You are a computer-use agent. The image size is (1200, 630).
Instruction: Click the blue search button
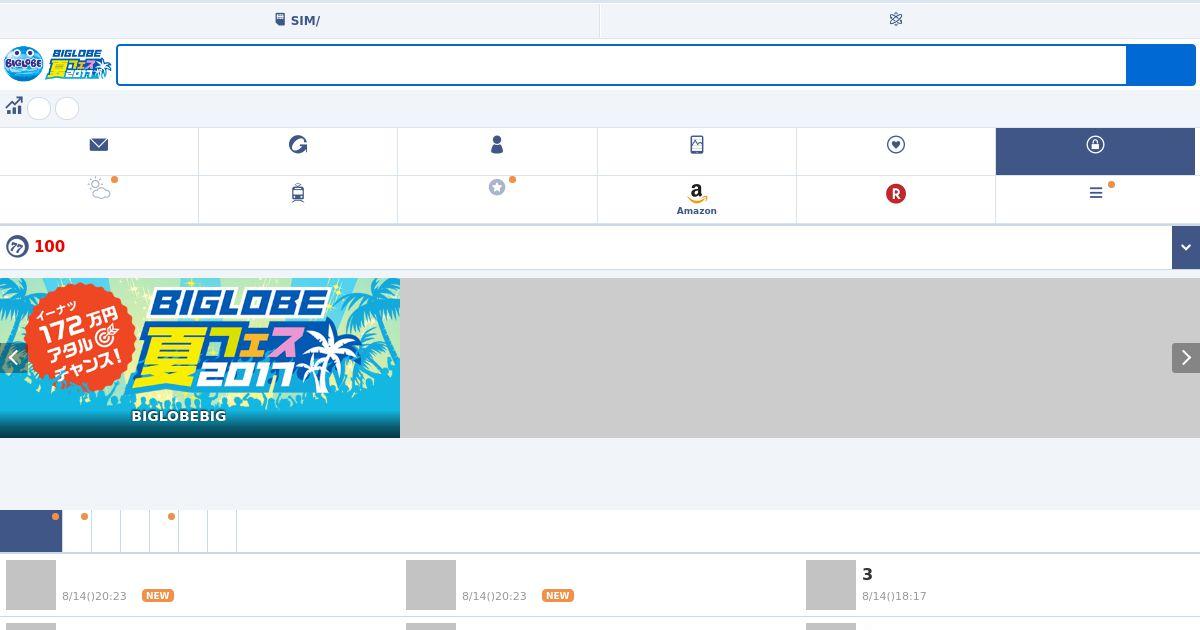coord(1161,65)
